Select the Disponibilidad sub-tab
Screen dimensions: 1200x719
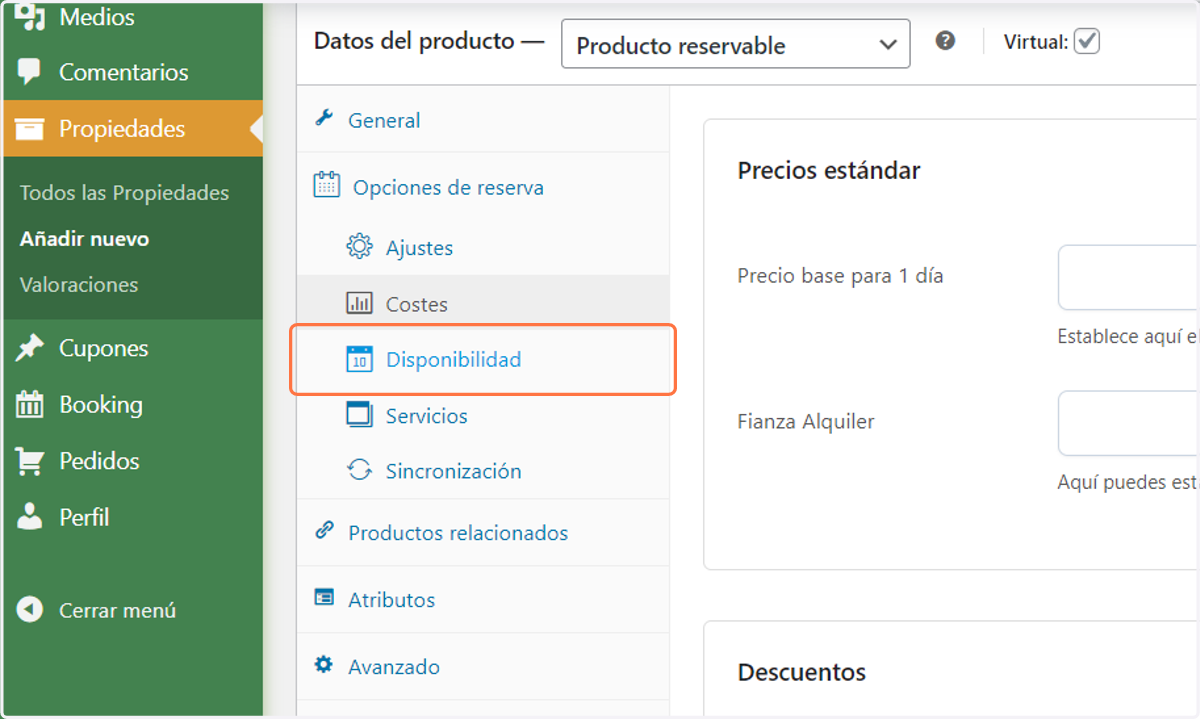(x=483, y=360)
